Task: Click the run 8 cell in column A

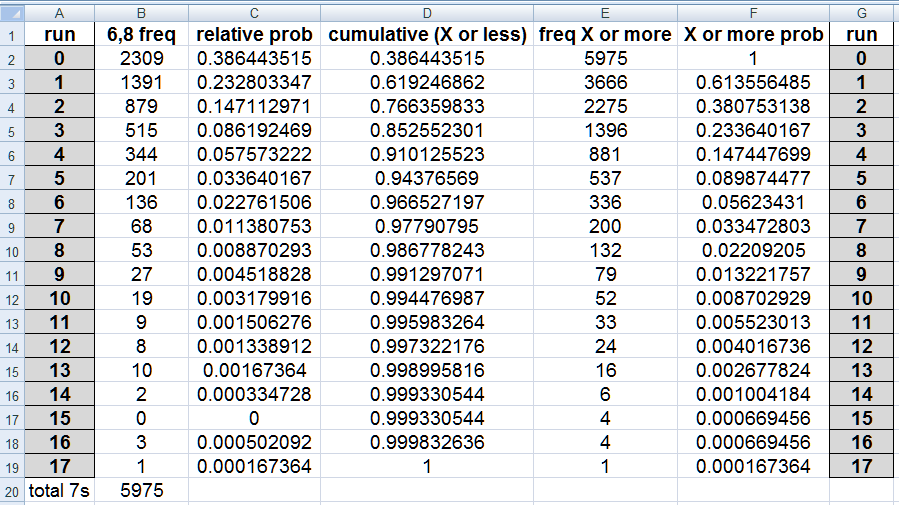Action: tap(60, 250)
